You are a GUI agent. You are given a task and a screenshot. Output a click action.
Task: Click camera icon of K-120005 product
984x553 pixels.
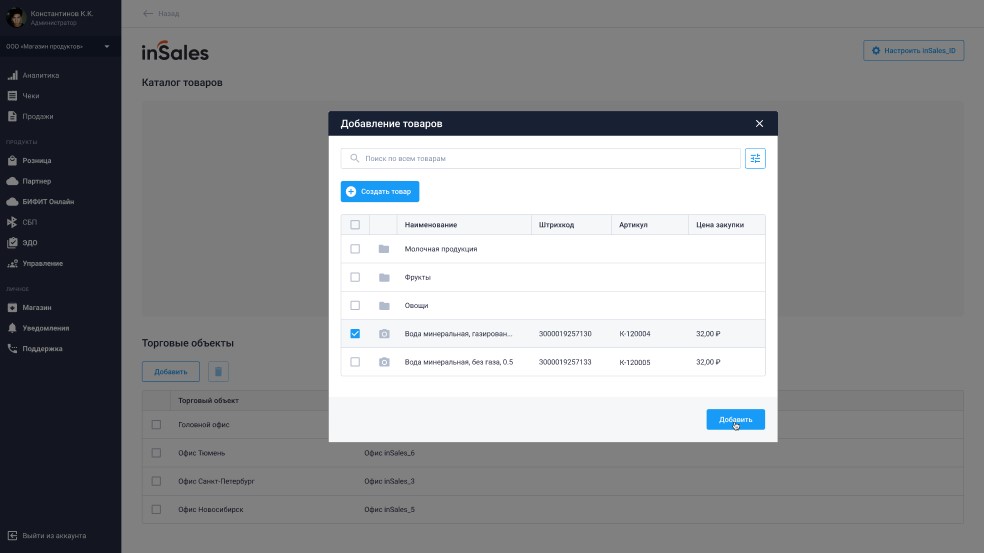pos(384,362)
